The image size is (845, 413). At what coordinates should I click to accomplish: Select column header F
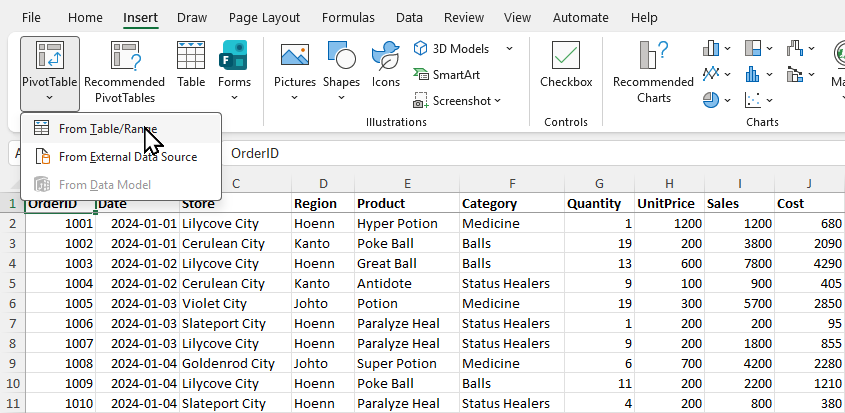[512, 184]
